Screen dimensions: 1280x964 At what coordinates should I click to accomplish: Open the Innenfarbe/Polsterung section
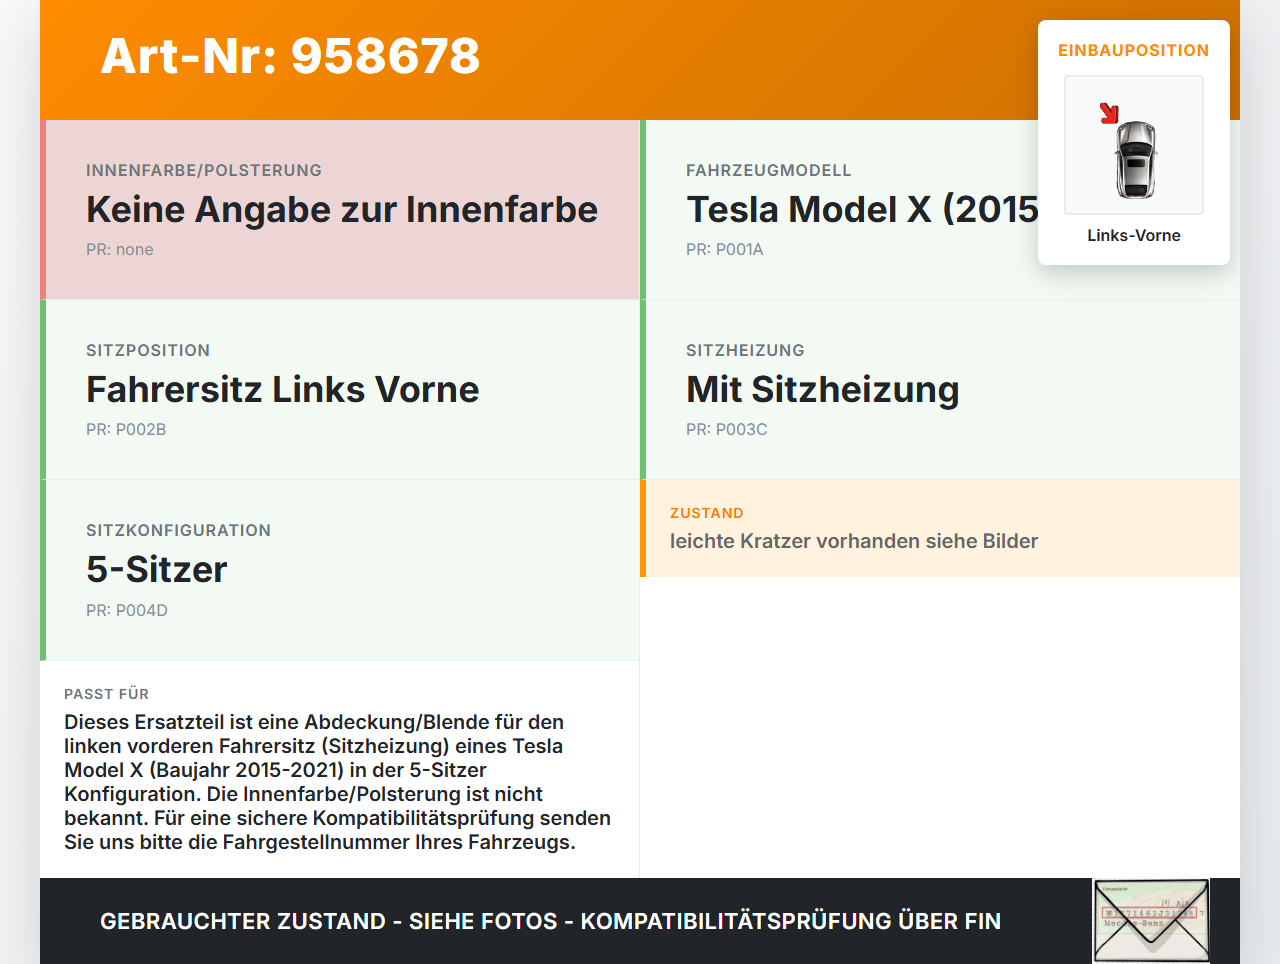coord(340,209)
